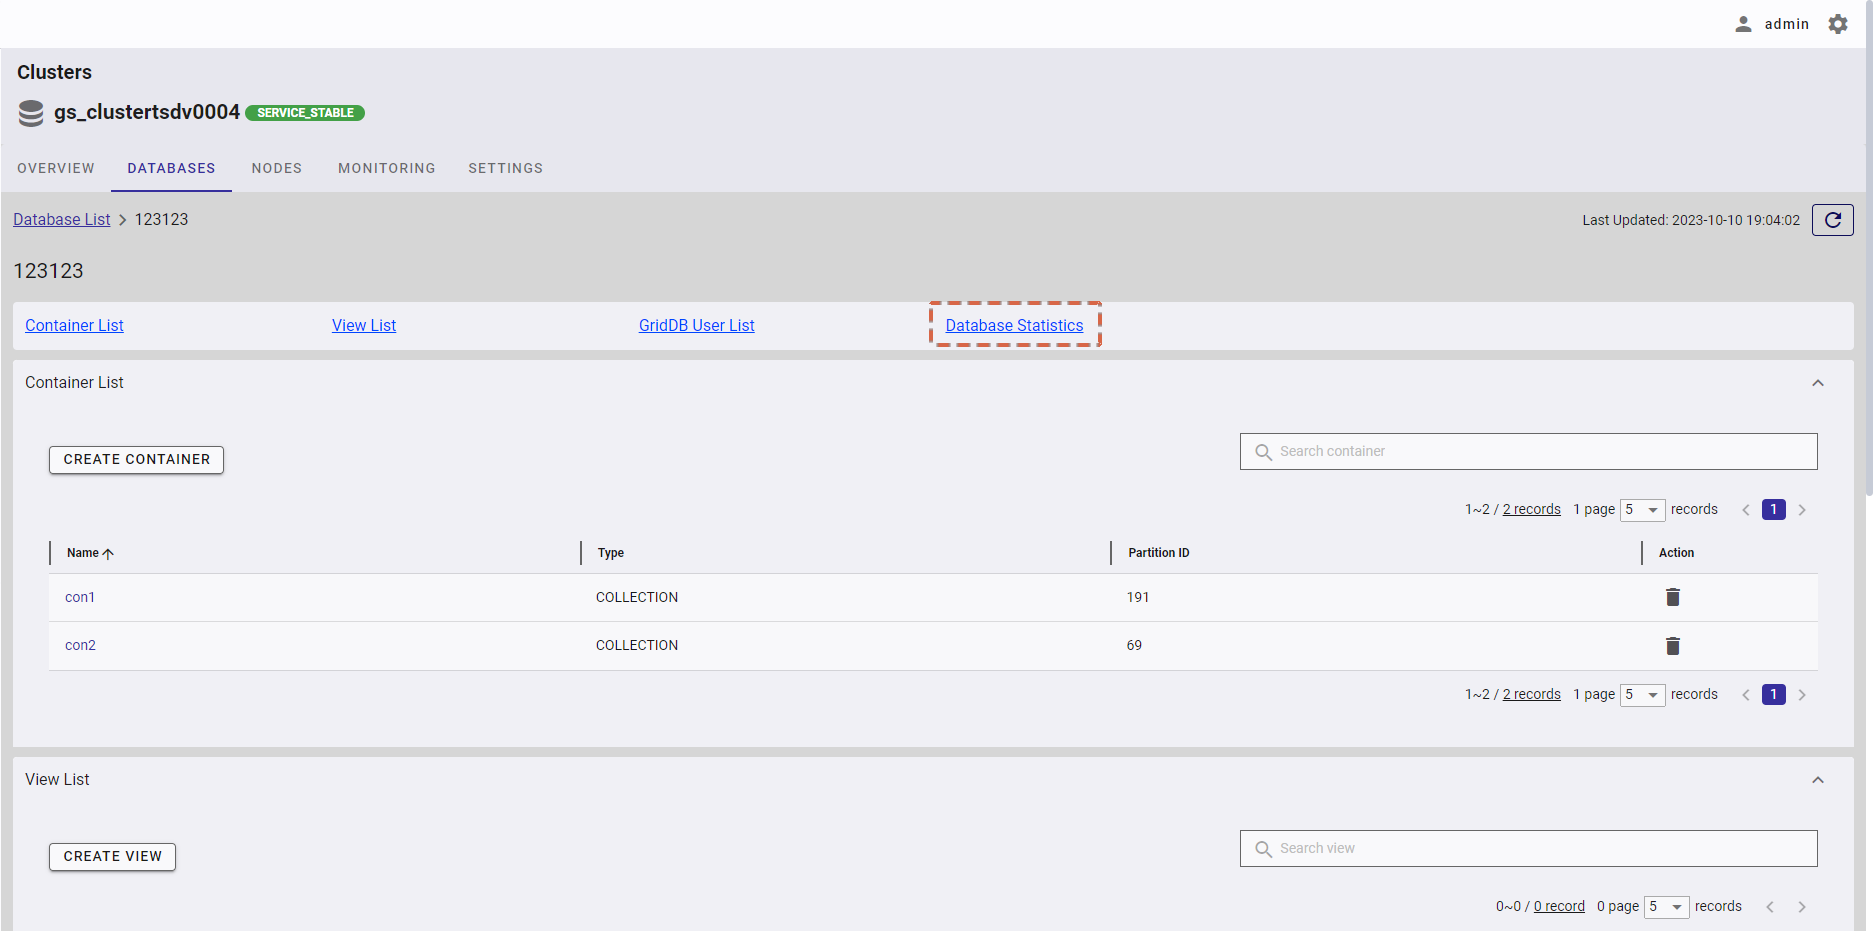Follow the Database Statistics link

[x=1014, y=326]
